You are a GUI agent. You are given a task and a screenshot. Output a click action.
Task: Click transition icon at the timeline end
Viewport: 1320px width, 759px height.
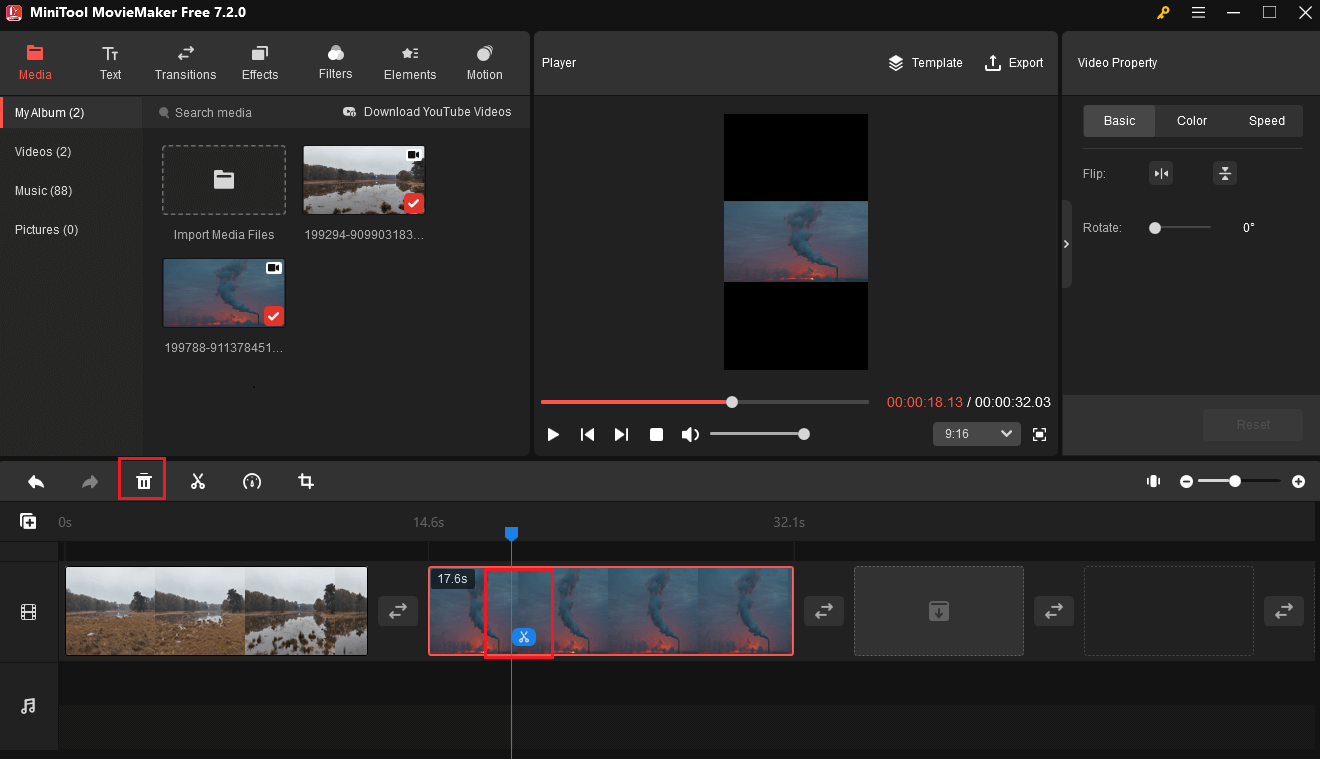pos(1283,611)
